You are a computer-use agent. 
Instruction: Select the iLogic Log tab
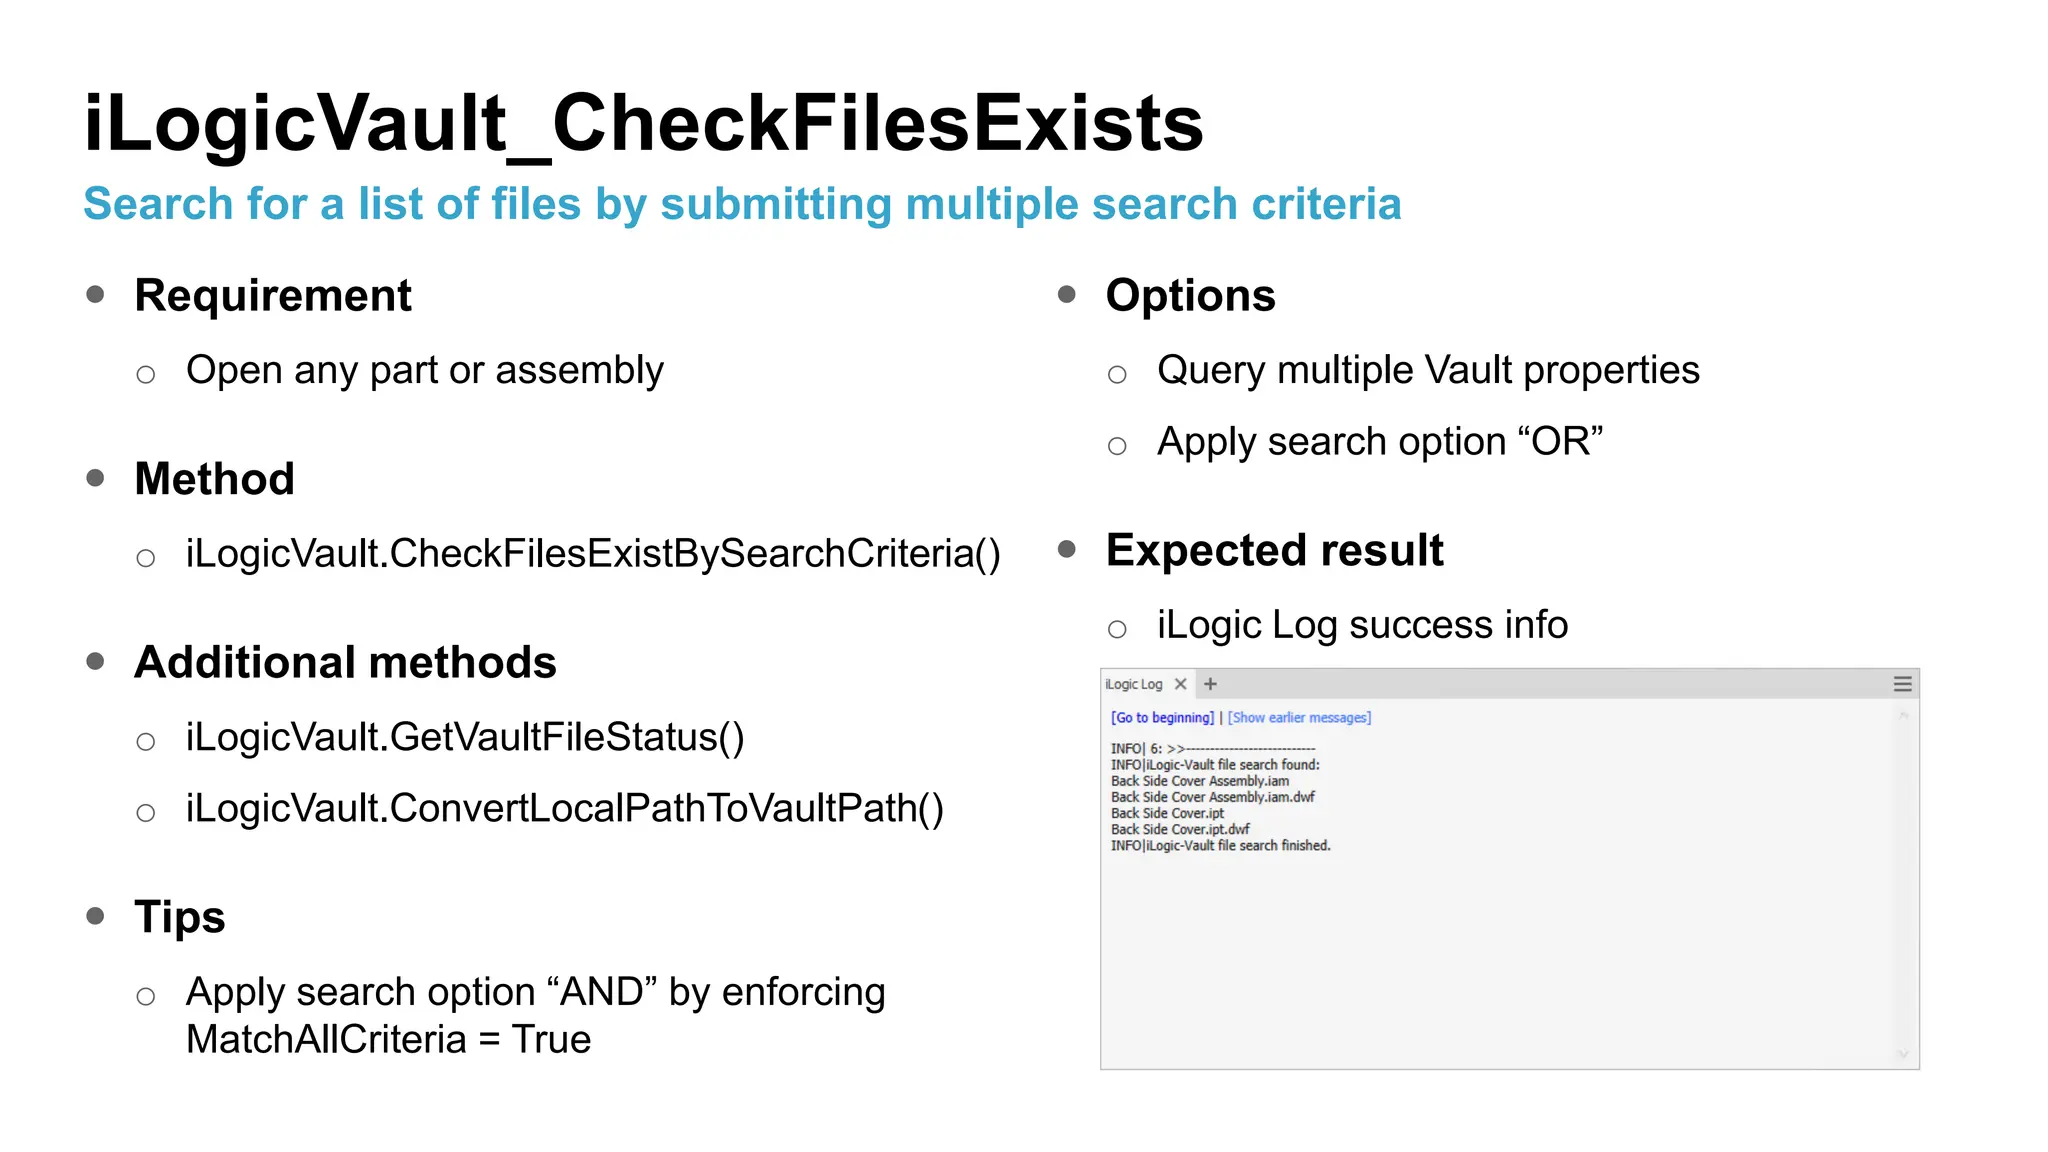point(1134,684)
